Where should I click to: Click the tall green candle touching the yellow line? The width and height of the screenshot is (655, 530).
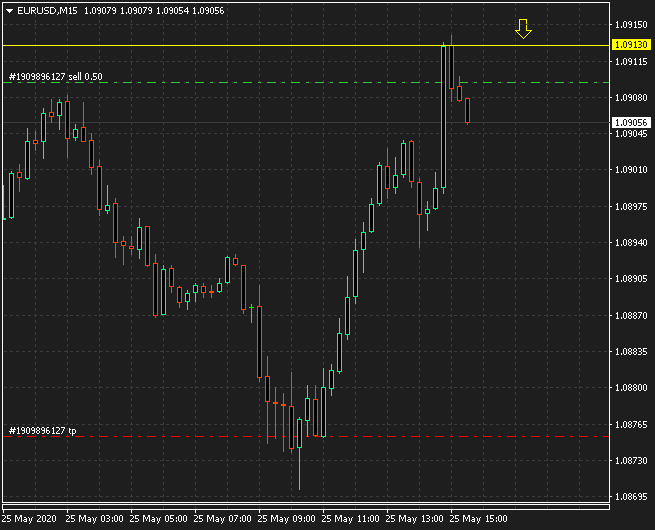pyautogui.click(x=443, y=117)
